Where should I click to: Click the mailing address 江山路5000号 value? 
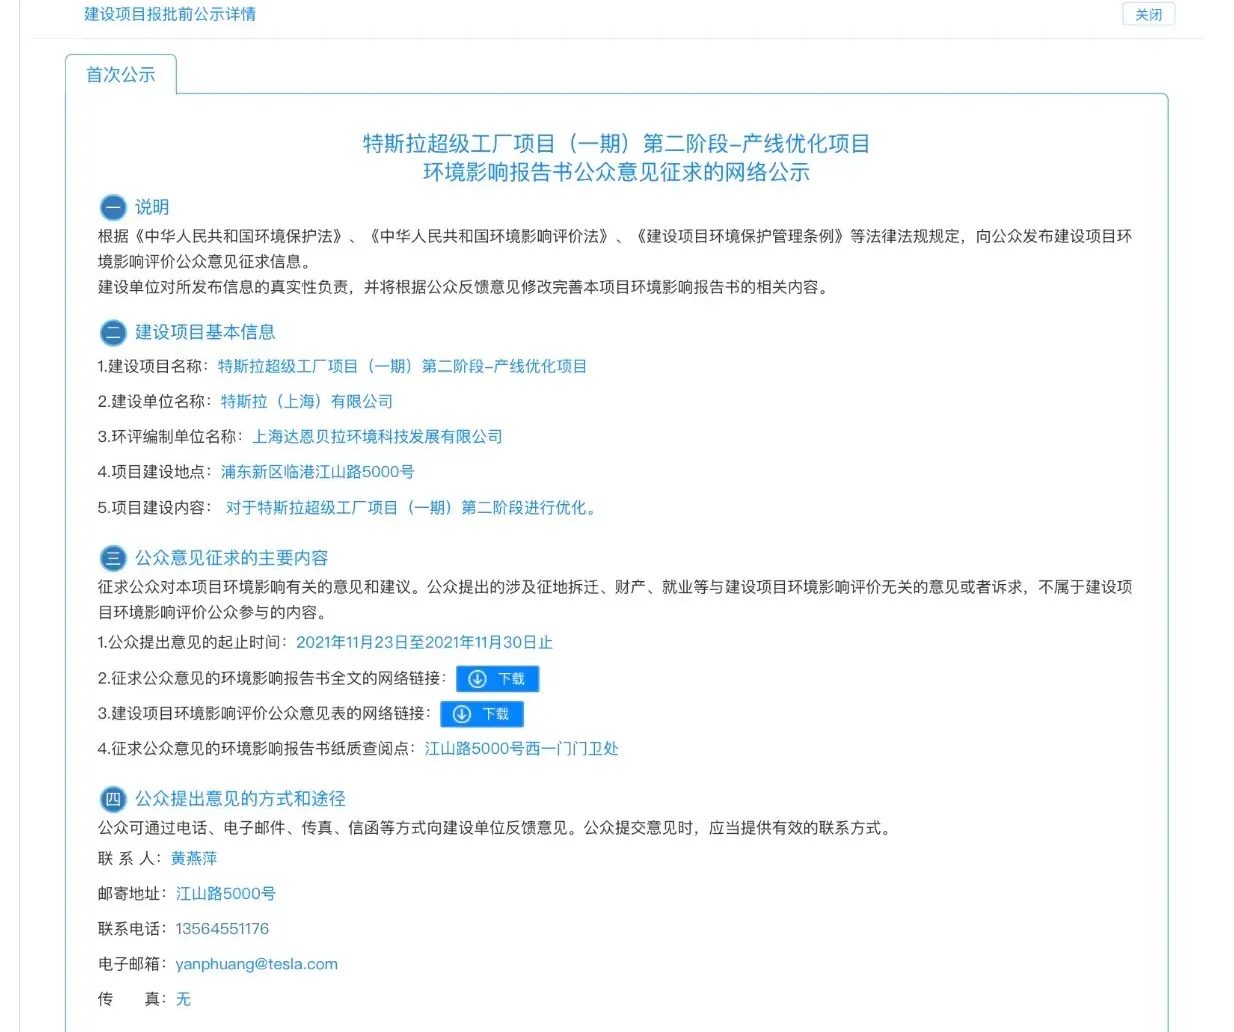click(226, 893)
